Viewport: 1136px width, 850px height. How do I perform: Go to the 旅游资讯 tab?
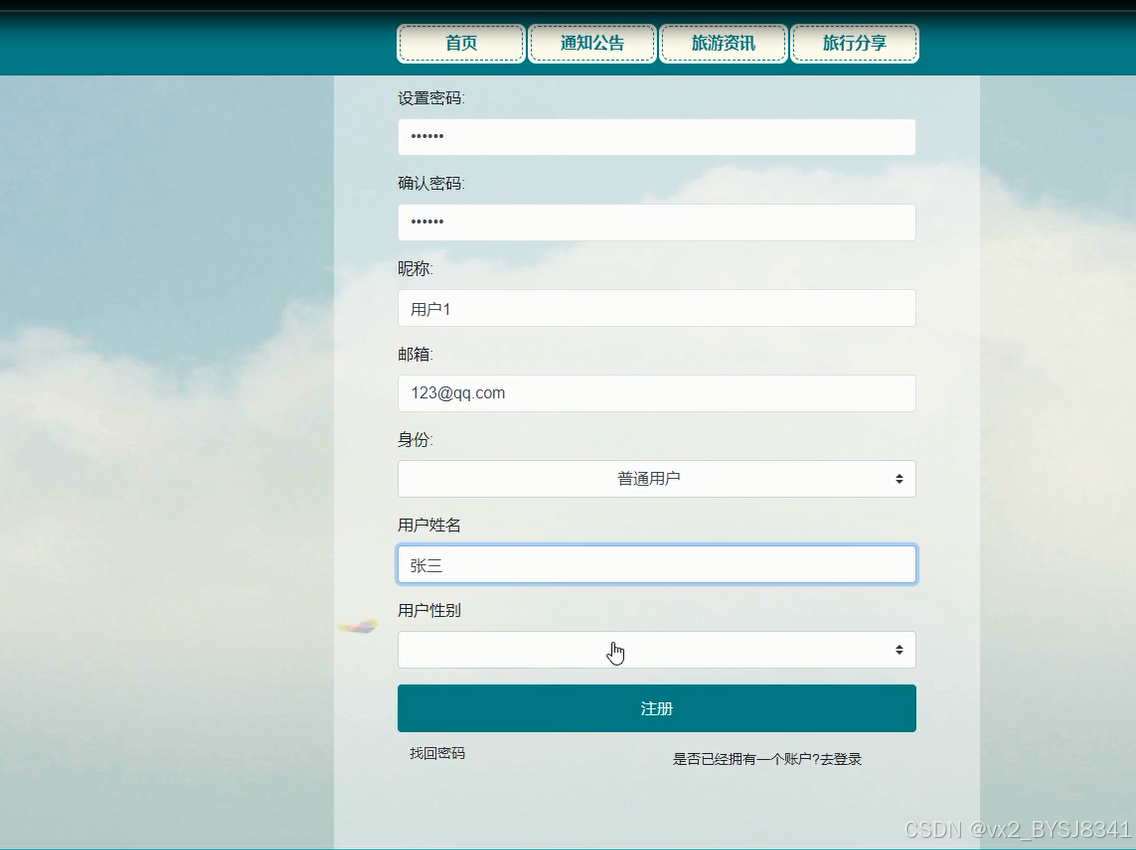point(723,43)
